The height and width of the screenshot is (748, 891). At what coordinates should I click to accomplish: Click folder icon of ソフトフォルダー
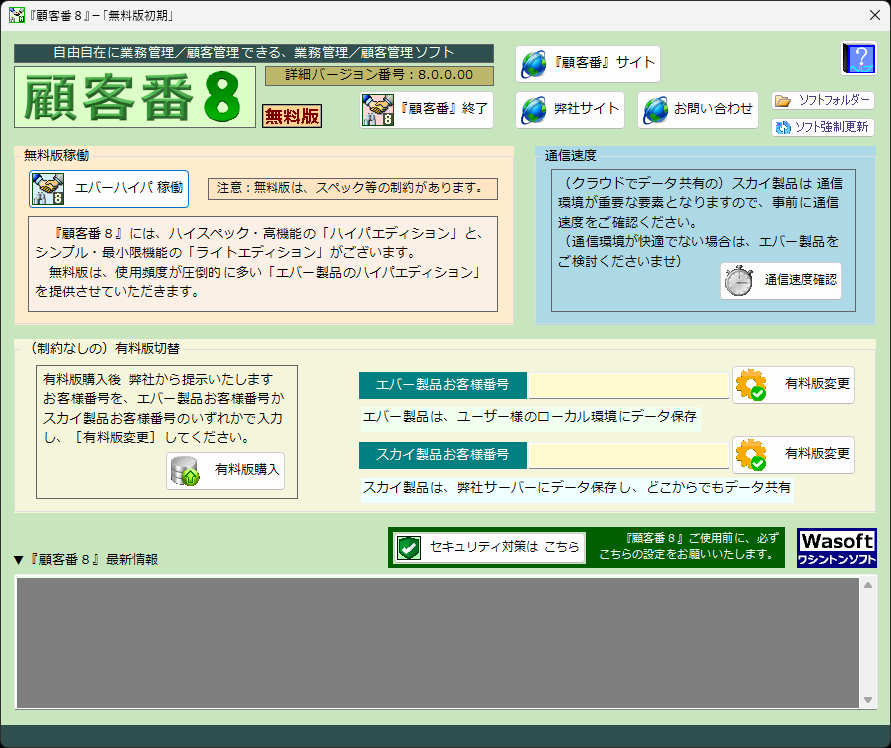(783, 101)
